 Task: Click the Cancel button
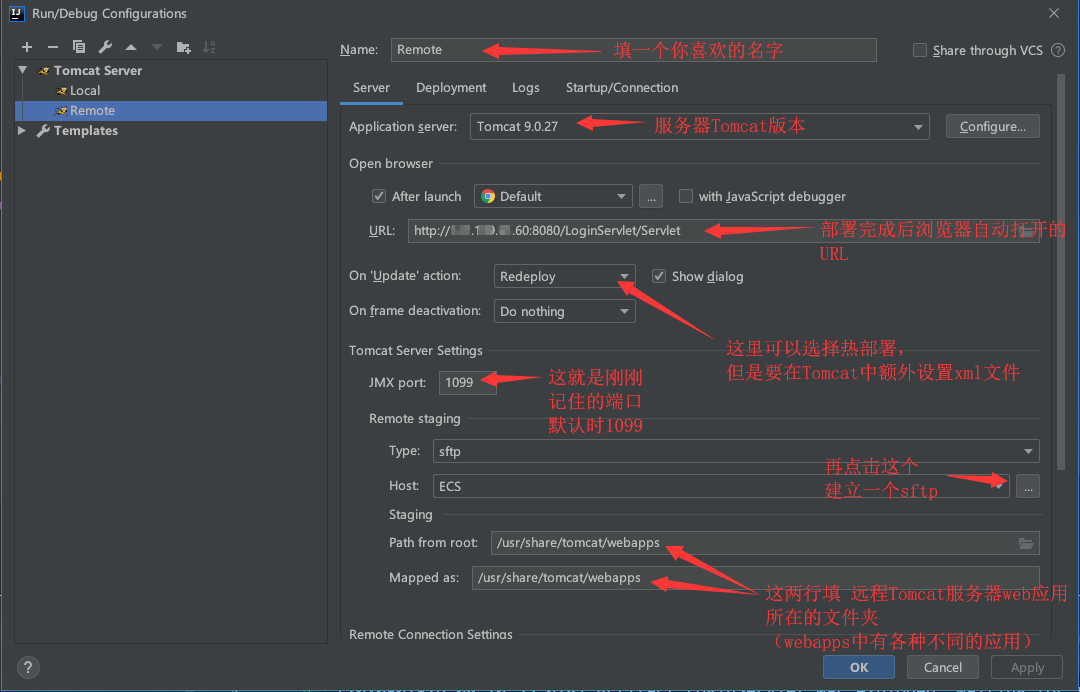(942, 667)
